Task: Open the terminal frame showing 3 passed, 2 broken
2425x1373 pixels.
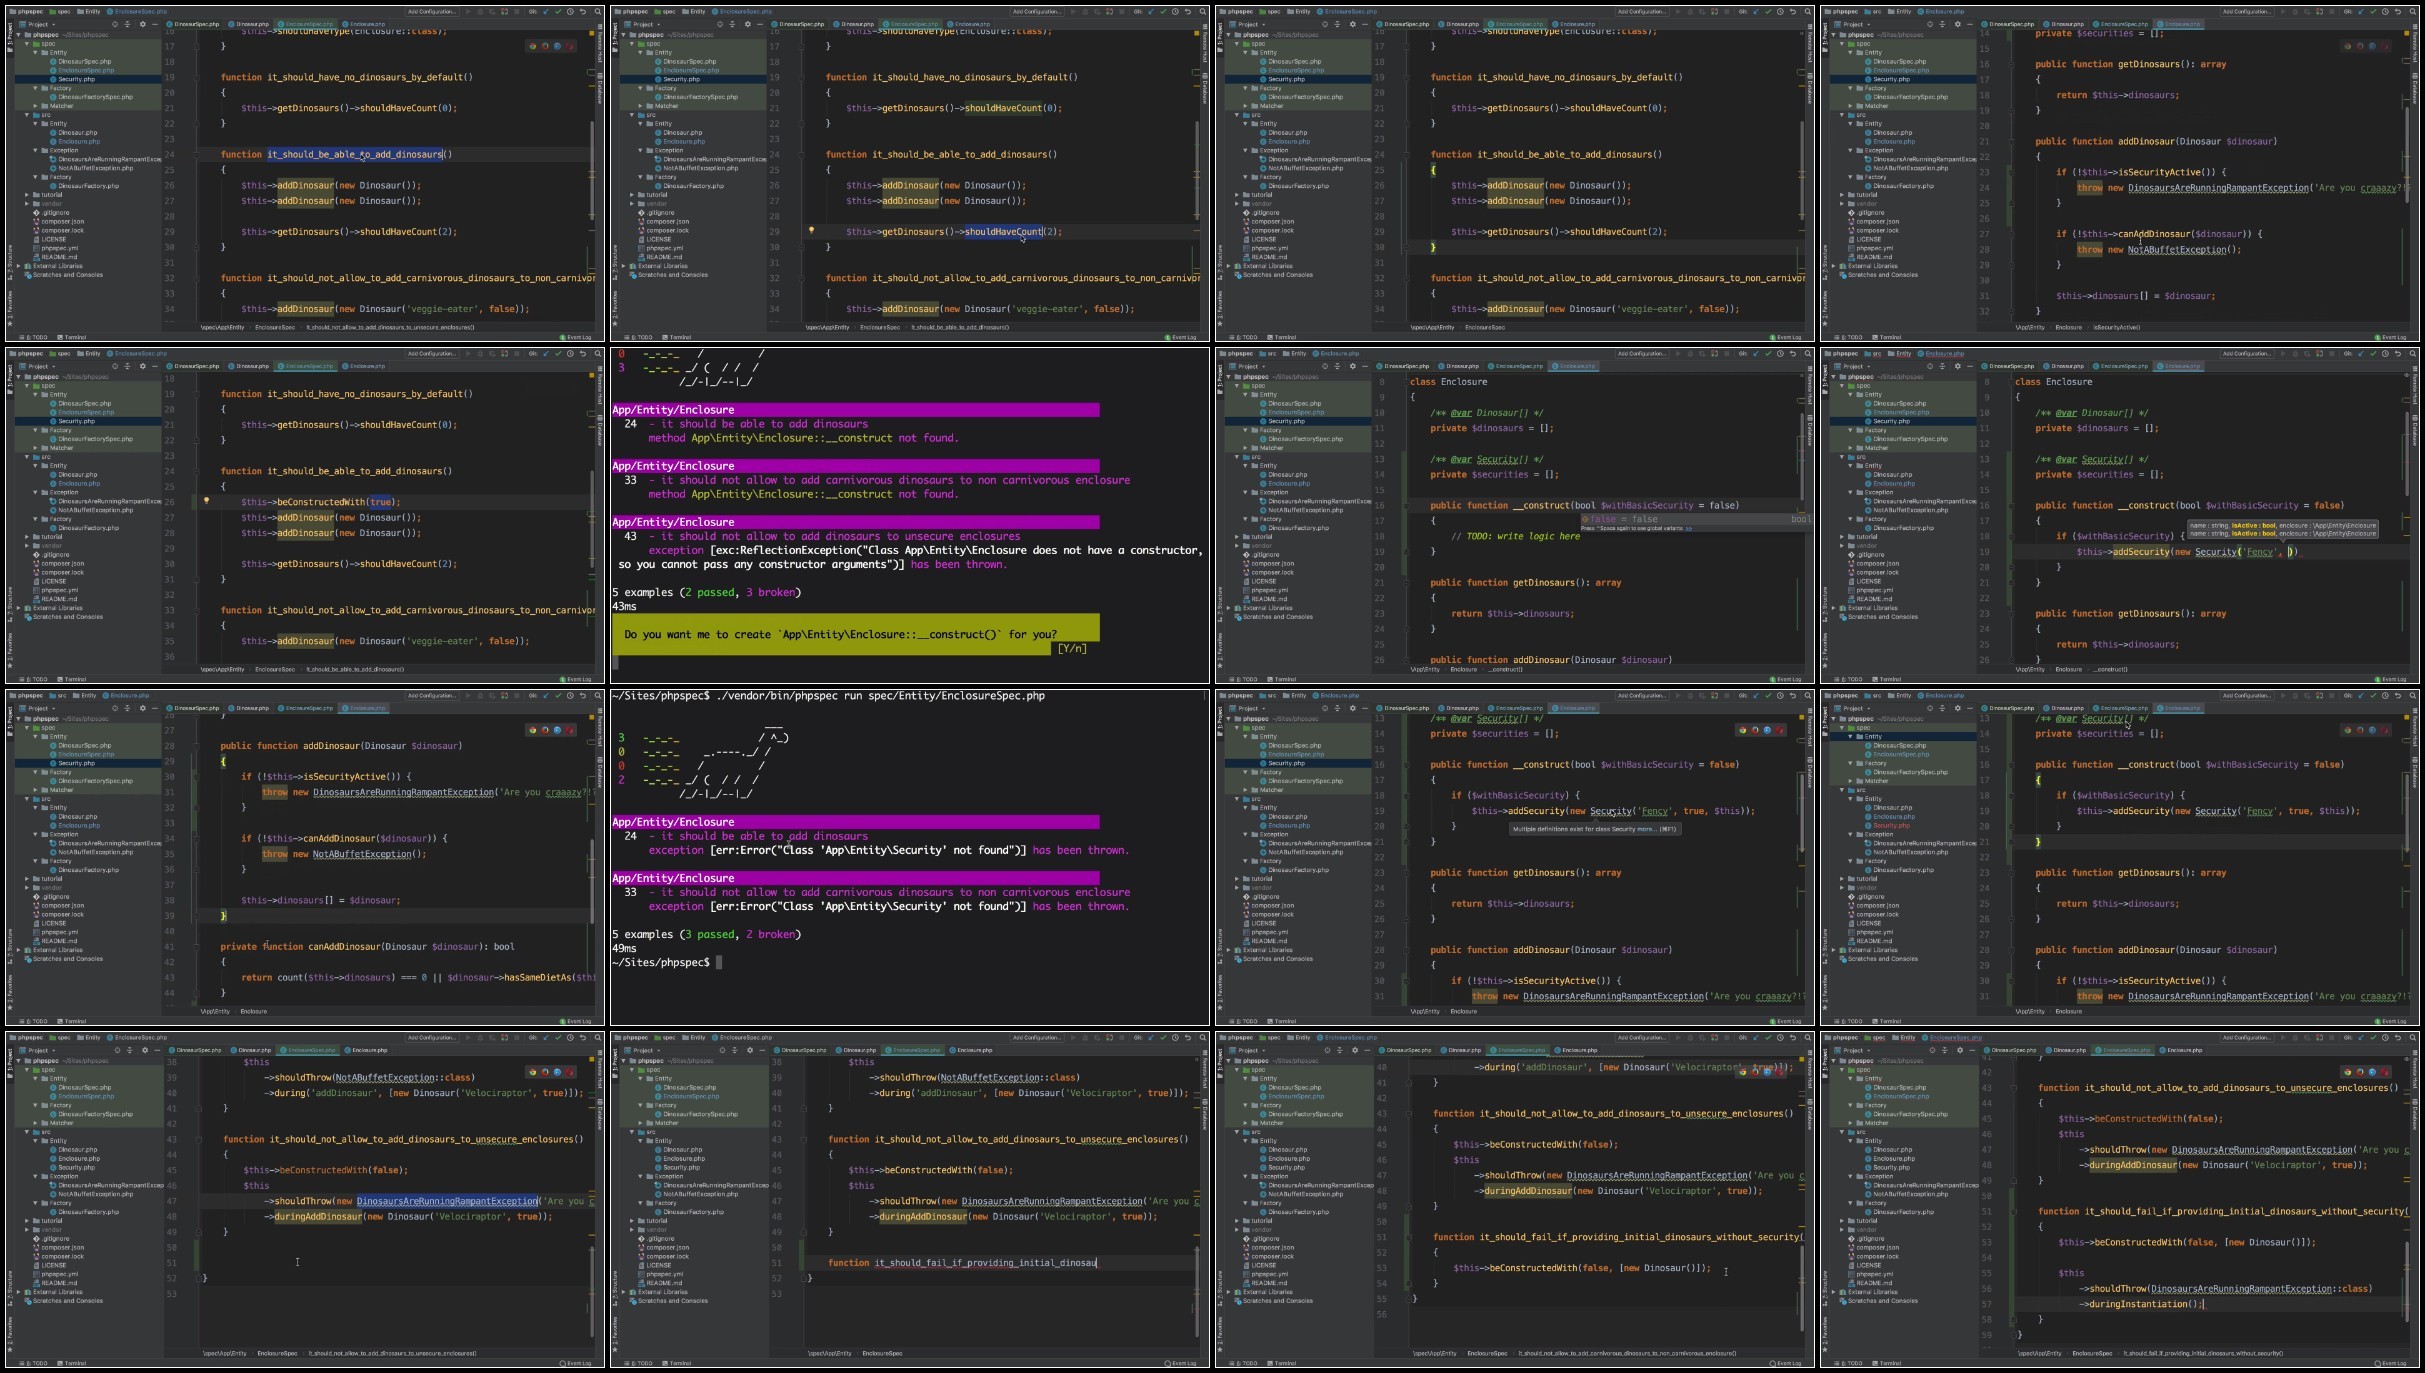Action: (910, 857)
